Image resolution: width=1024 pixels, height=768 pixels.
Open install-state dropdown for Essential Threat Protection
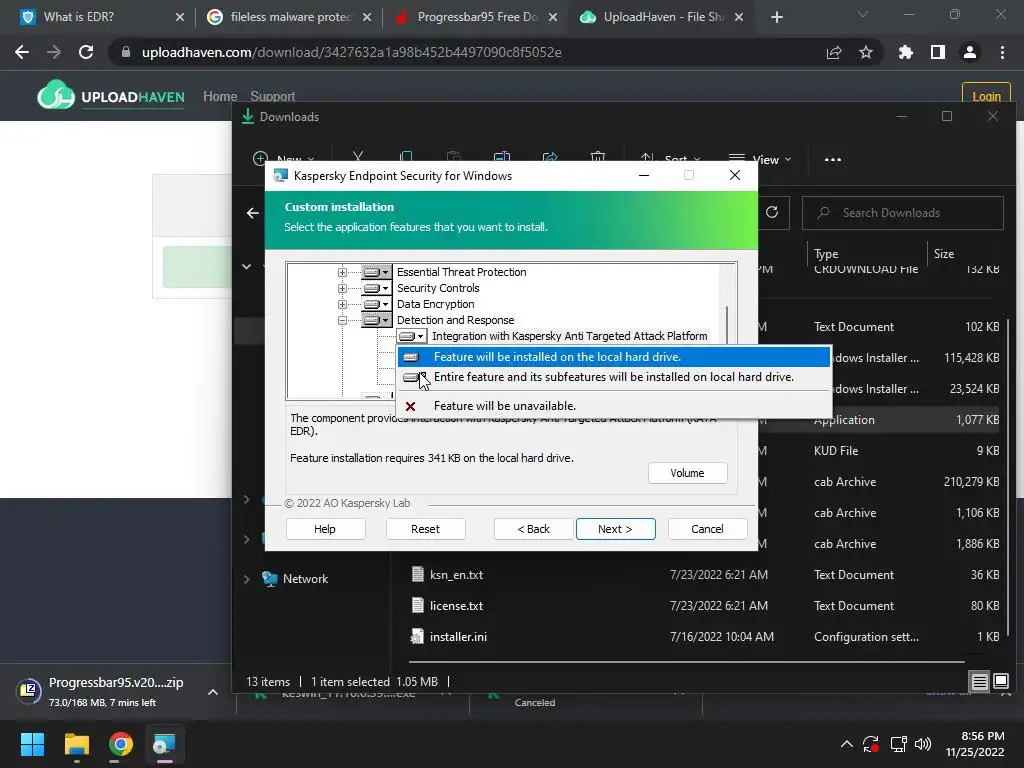pyautogui.click(x=376, y=272)
